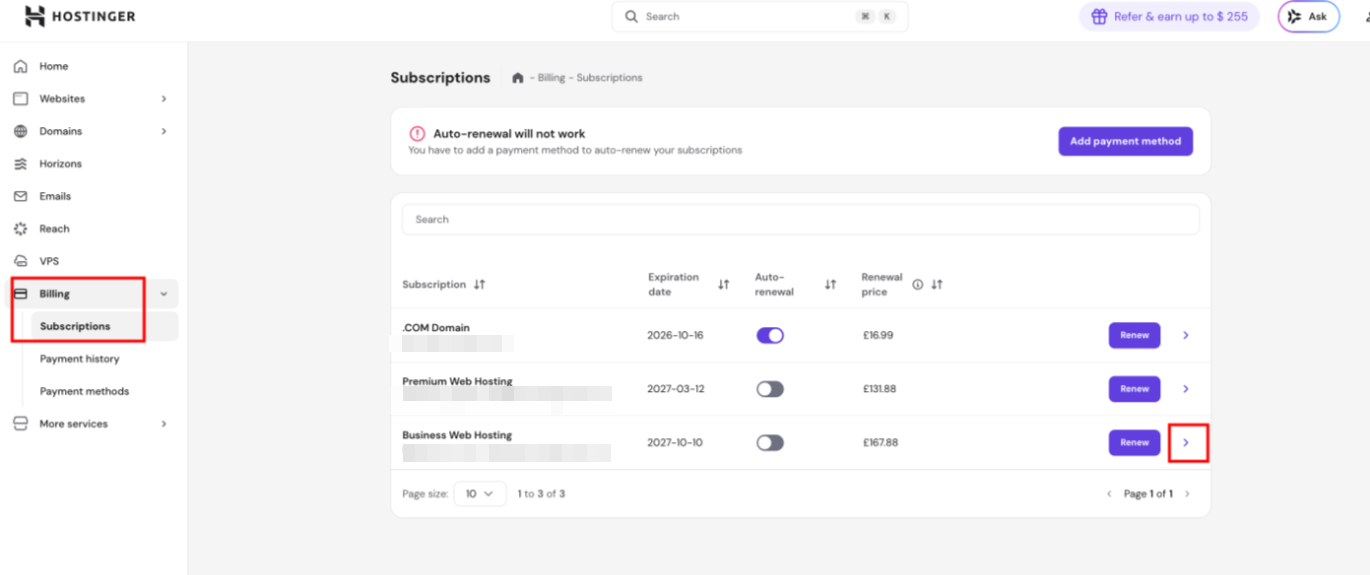This screenshot has width=1370, height=575.
Task: Open the Page size dropdown
Action: click(x=480, y=494)
